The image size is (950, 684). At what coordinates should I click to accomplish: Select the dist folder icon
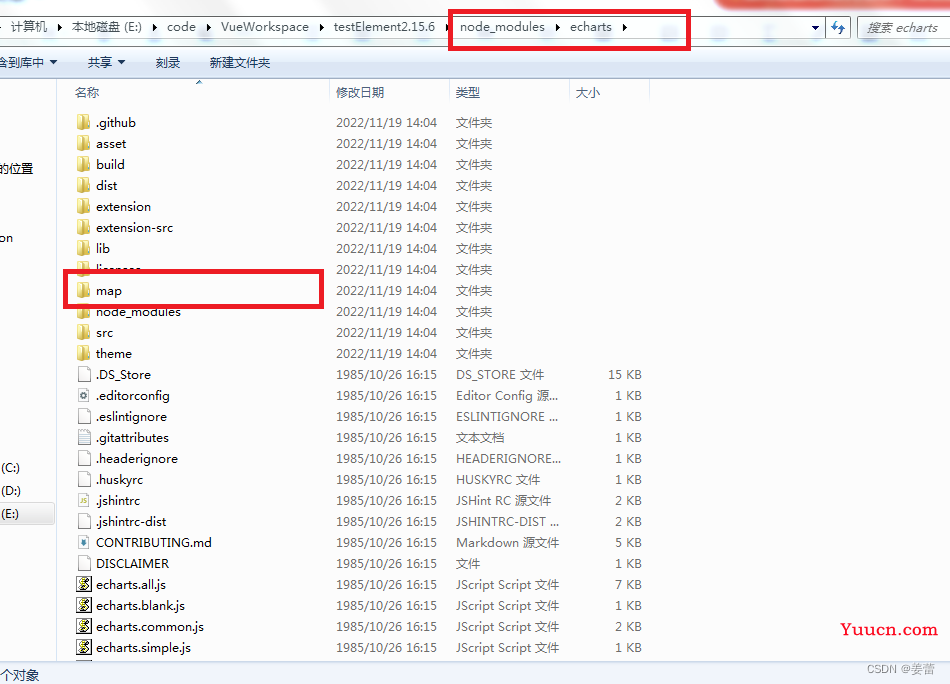84,185
